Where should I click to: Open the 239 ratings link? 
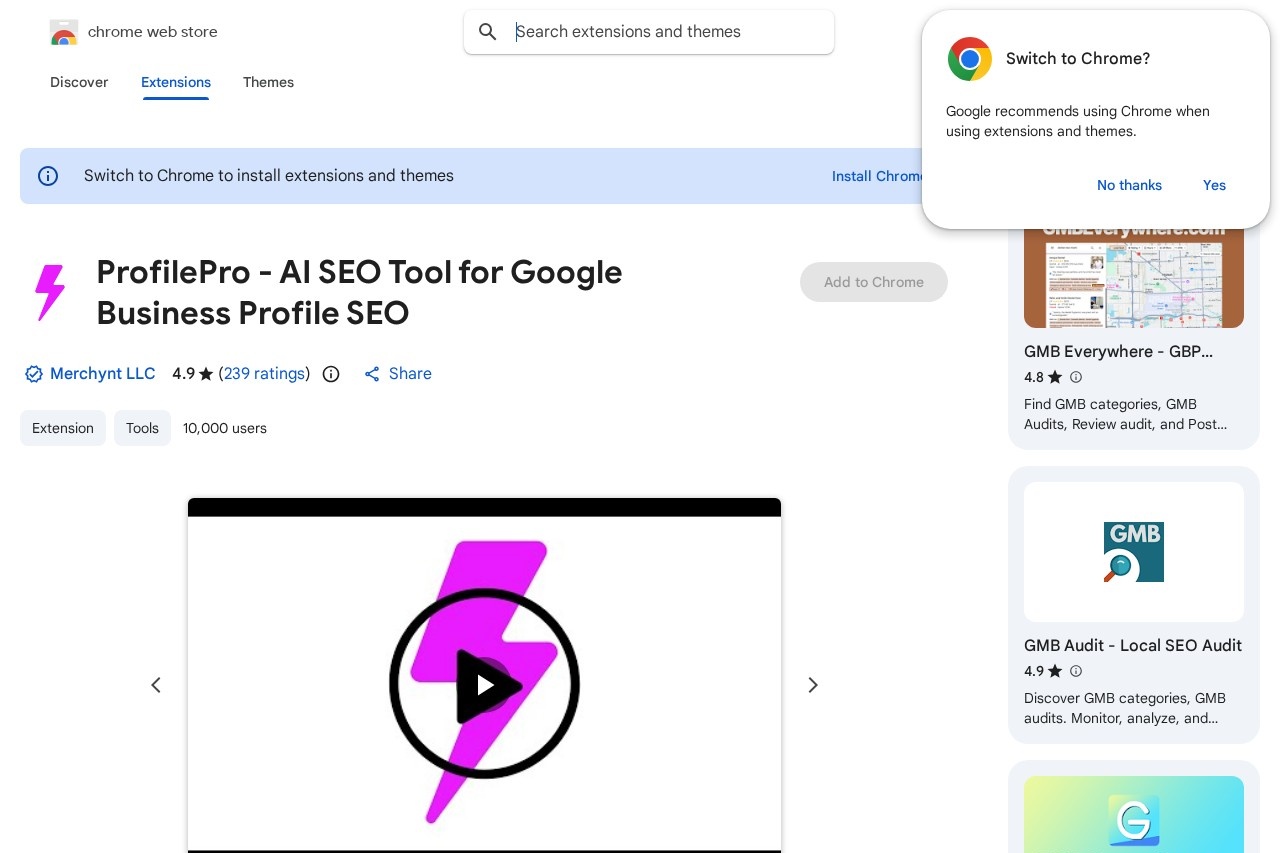tap(264, 374)
